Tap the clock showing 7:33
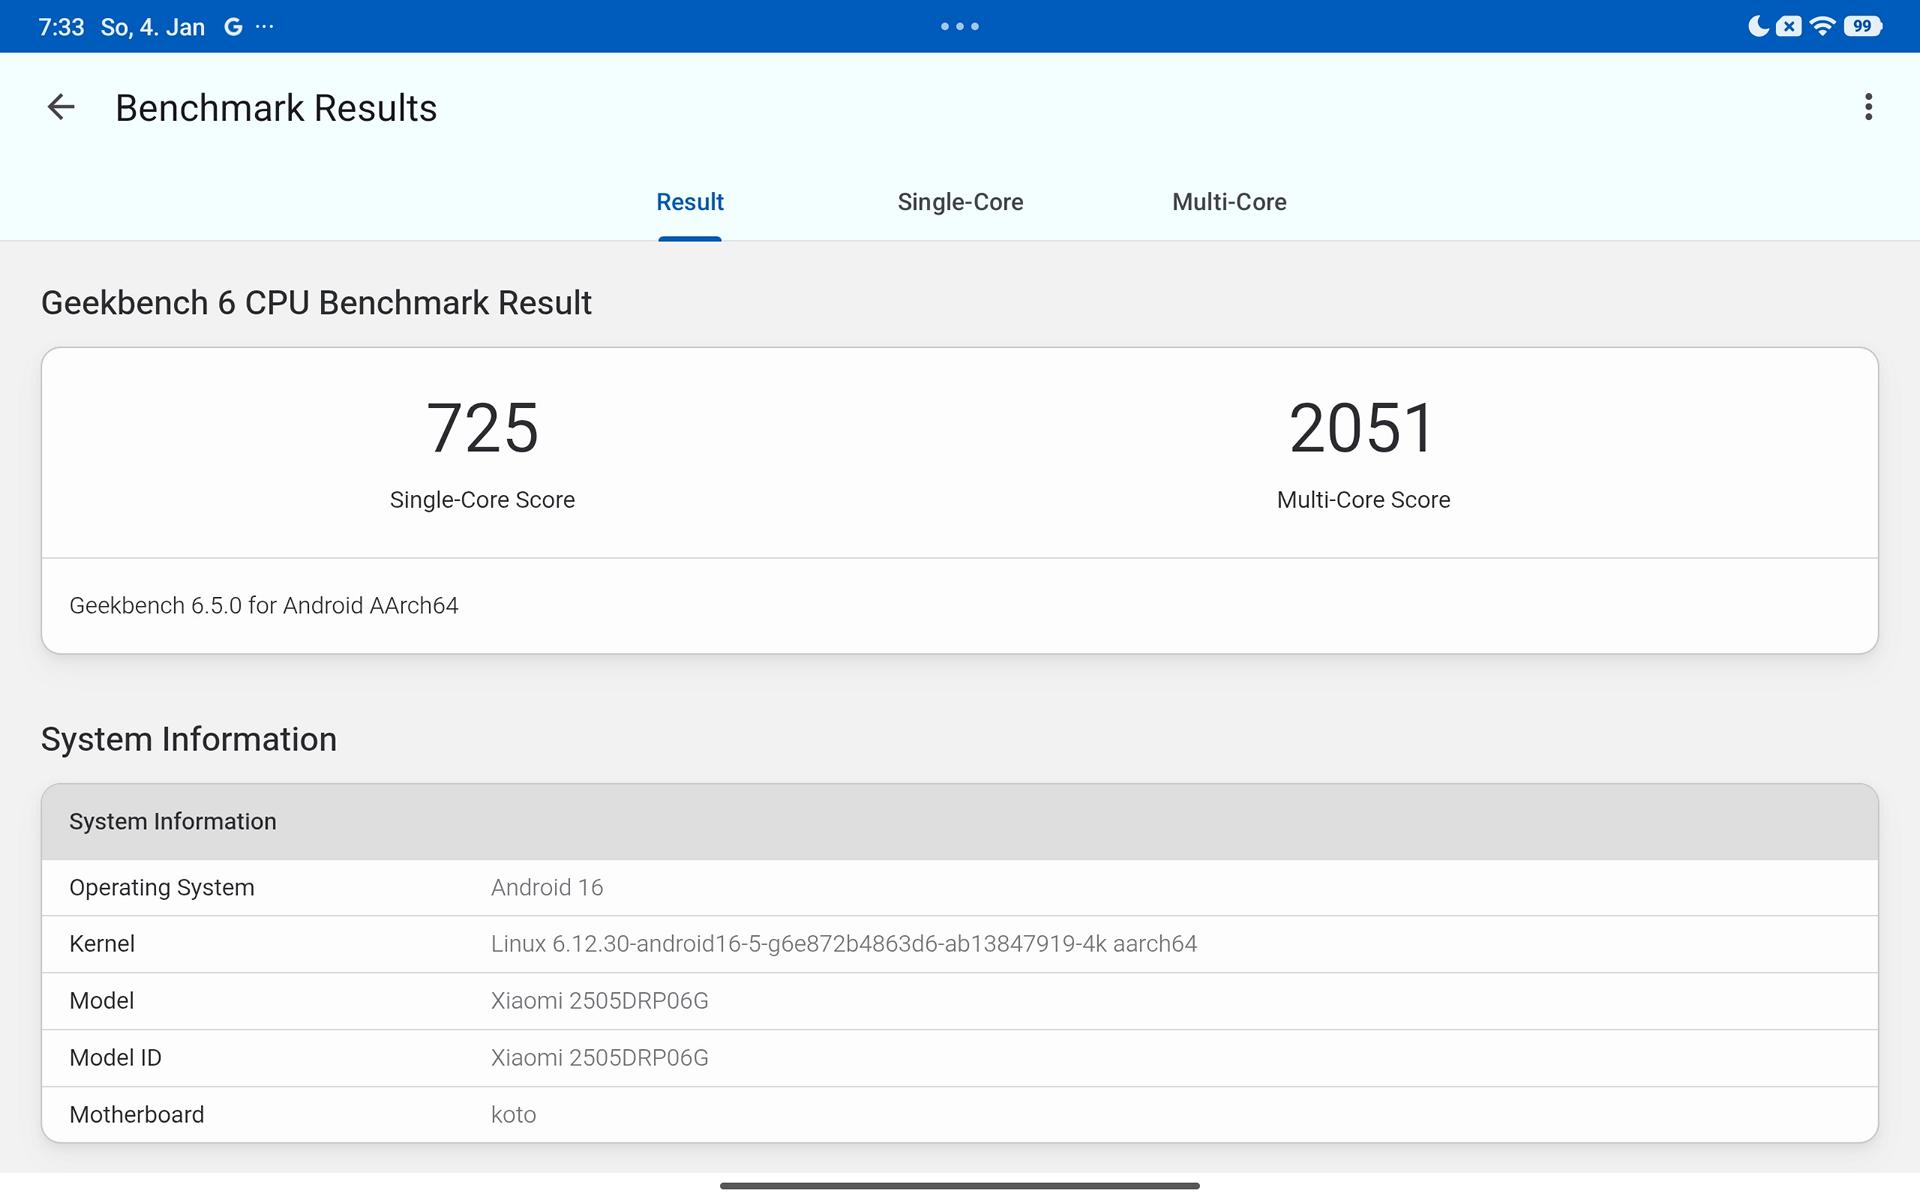 [61, 27]
